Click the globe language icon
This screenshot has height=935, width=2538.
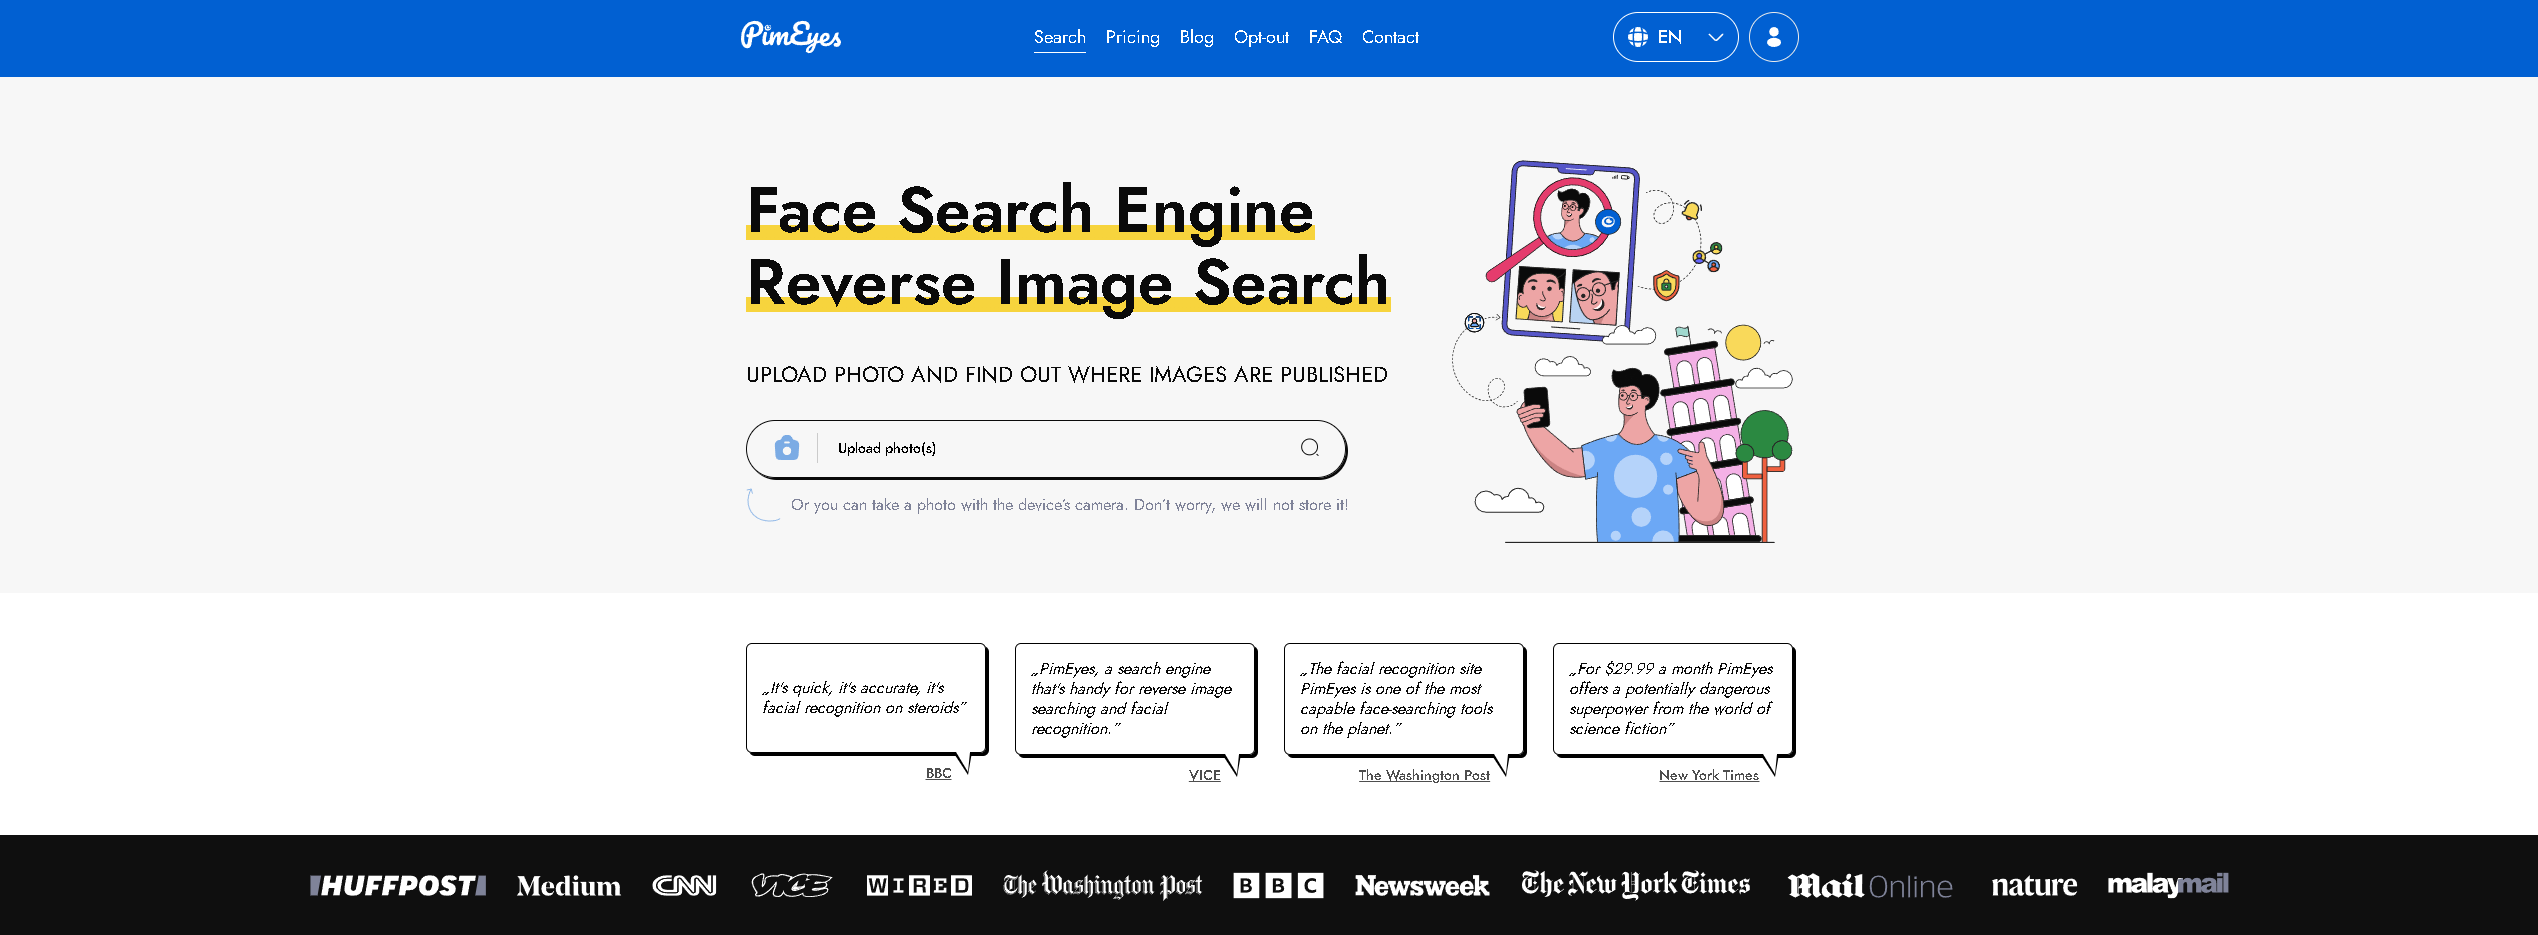pos(1637,37)
